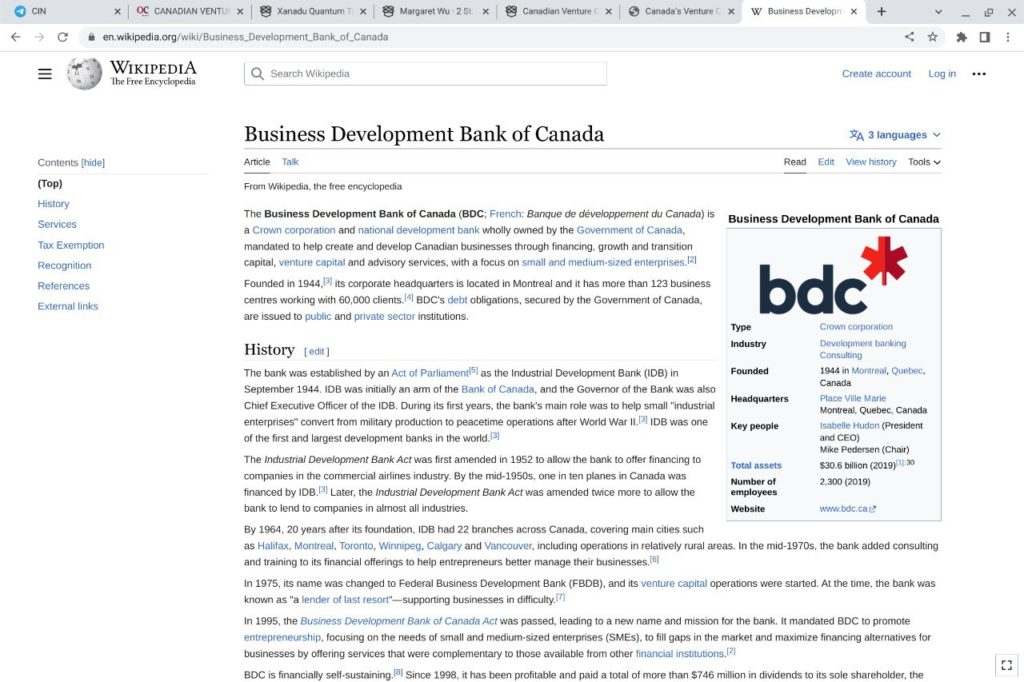This screenshot has height=682, width=1024.
Task: Click the Search Wikipedia input field
Action: pos(425,74)
